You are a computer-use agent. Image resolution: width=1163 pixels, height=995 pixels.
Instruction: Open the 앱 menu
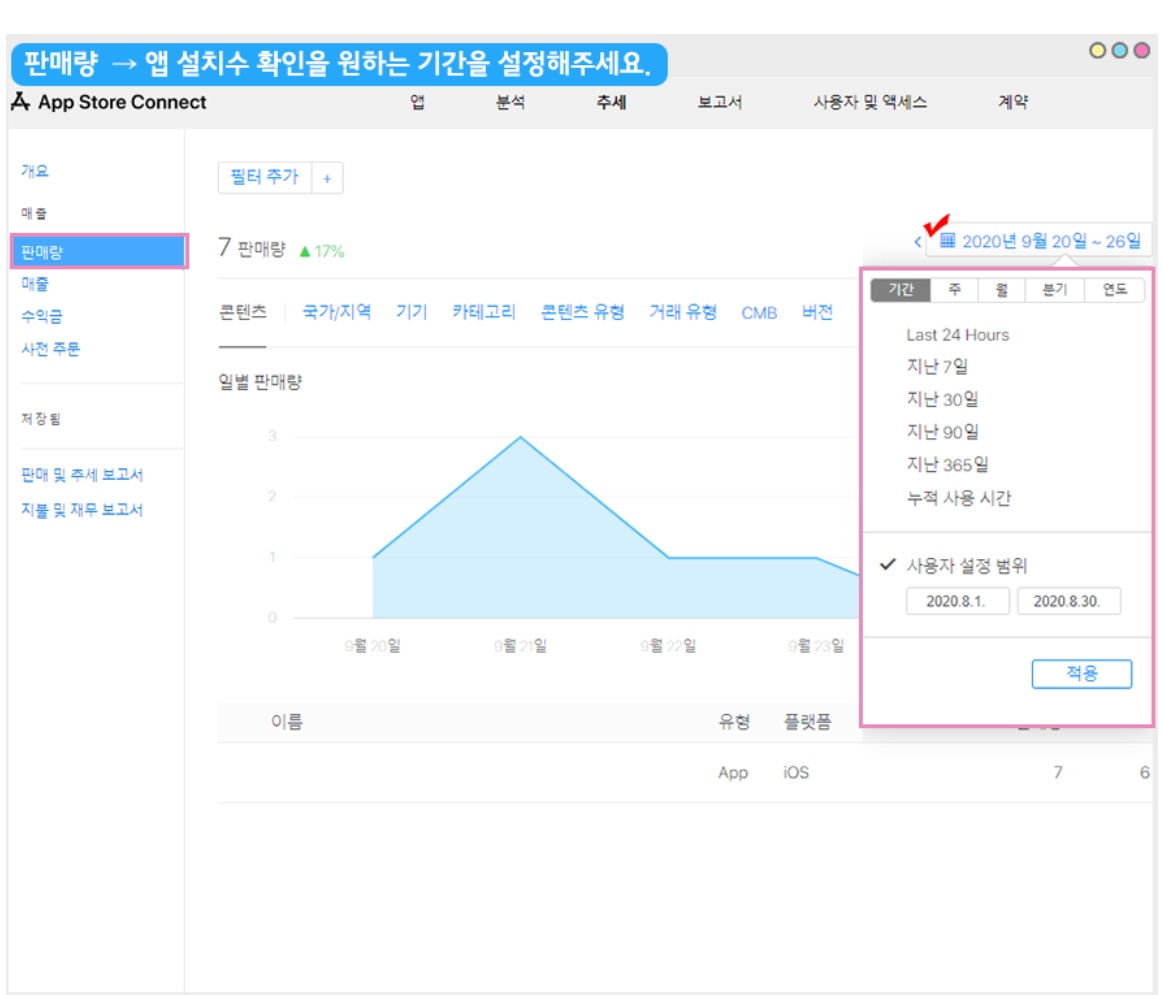coord(418,102)
